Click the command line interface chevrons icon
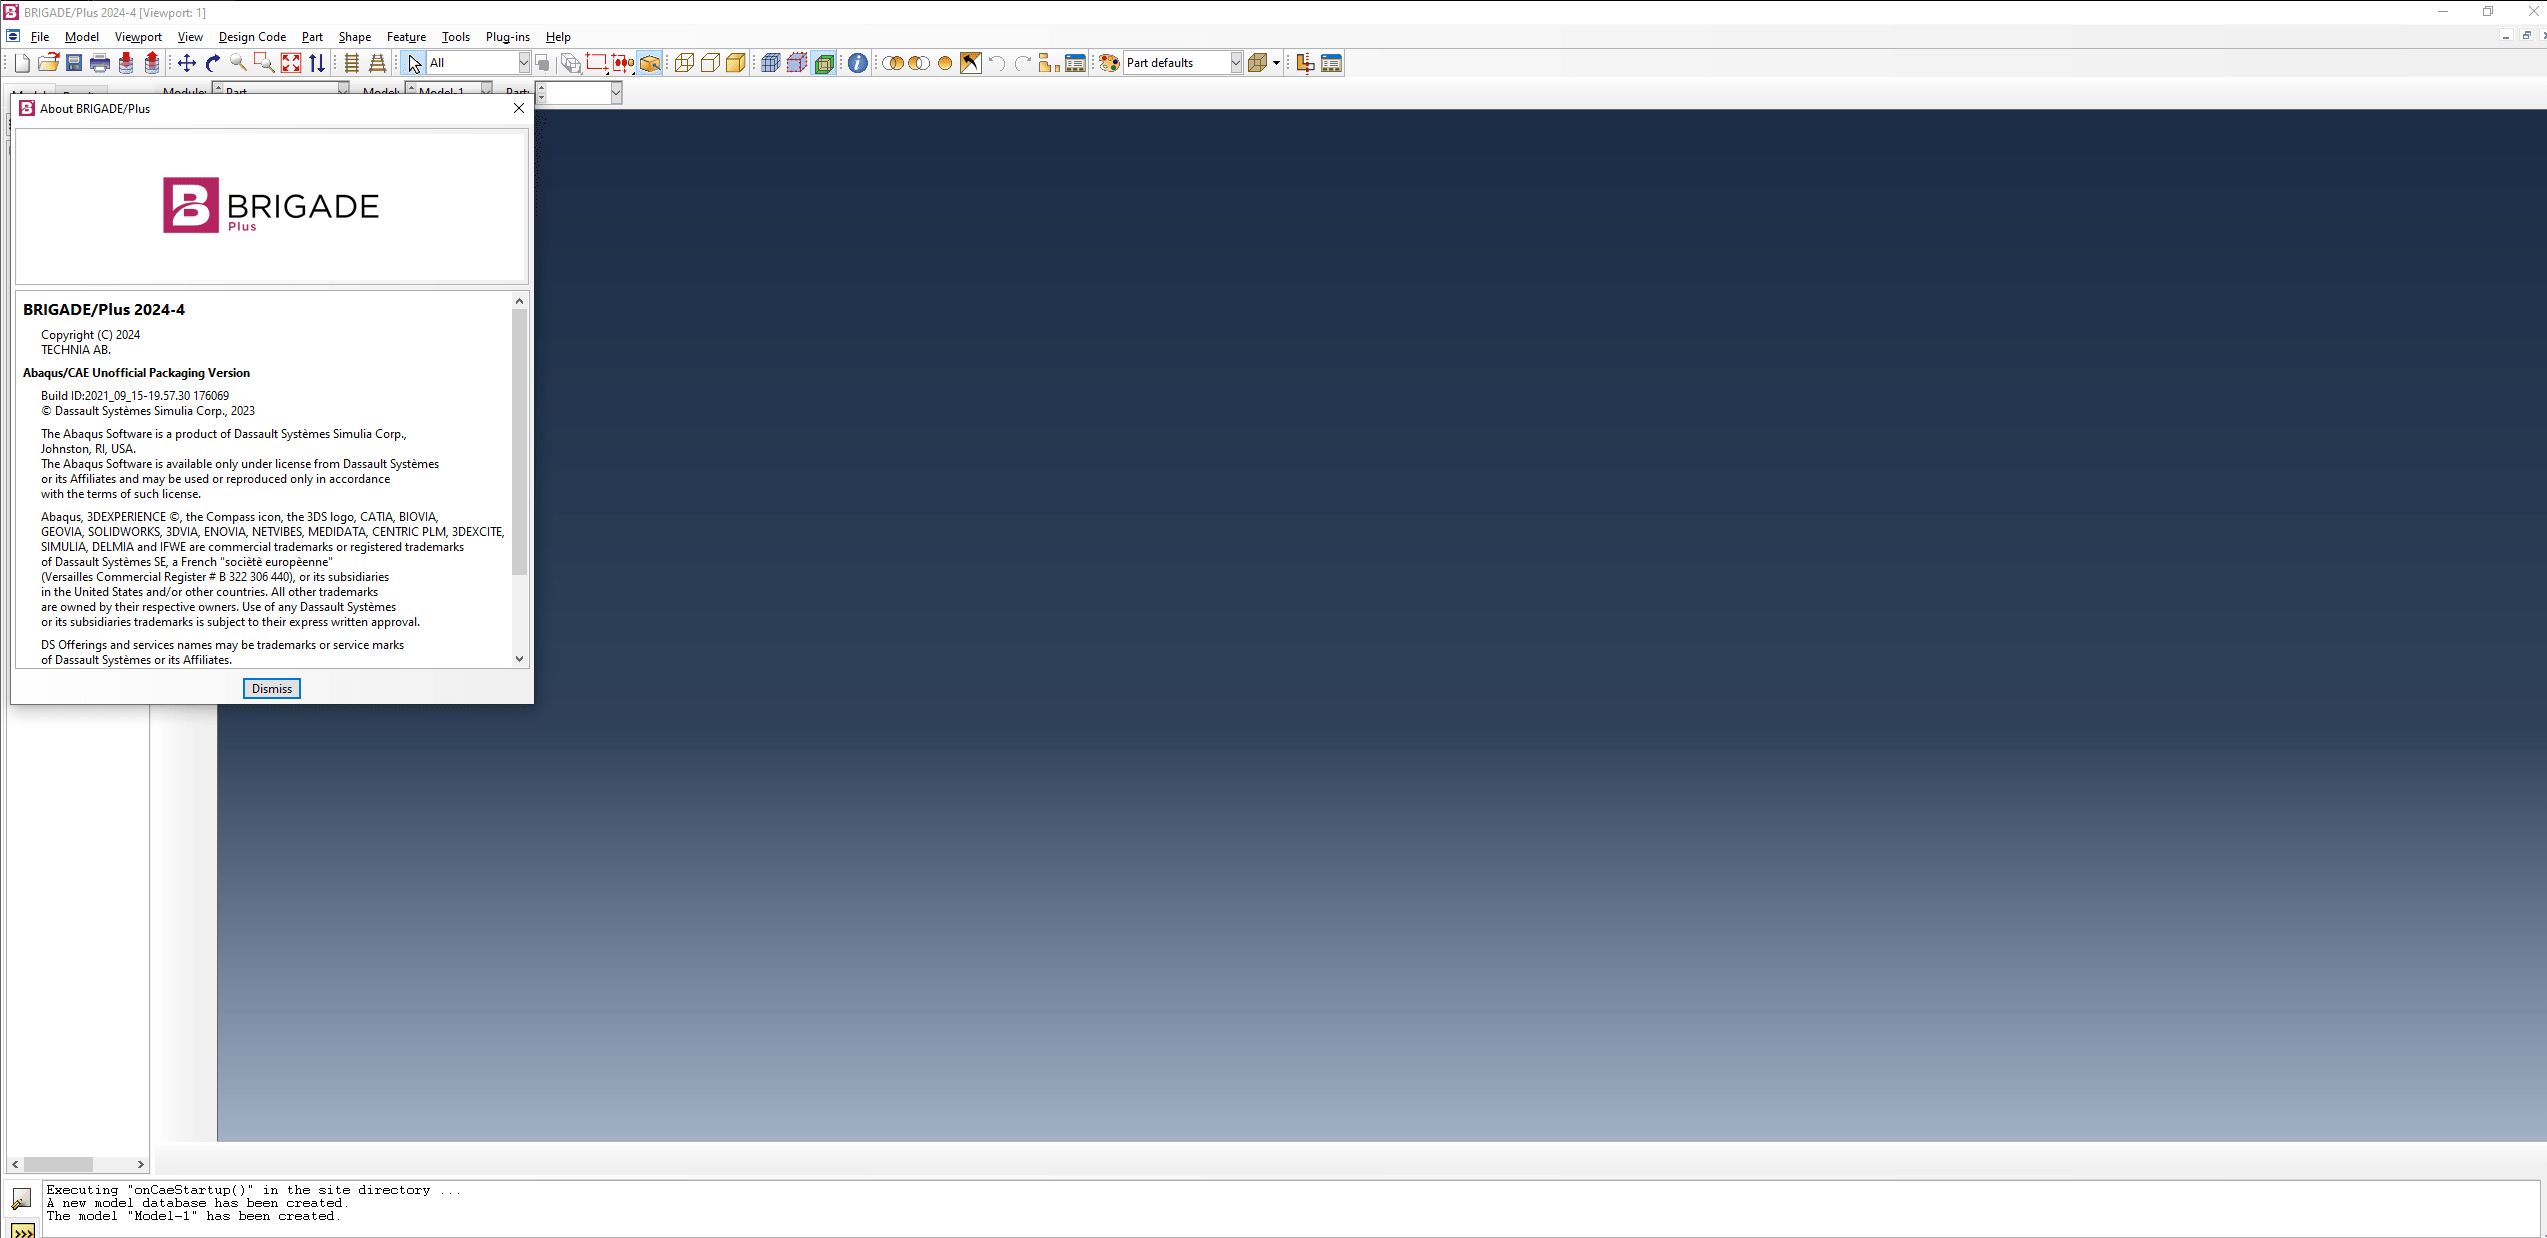Viewport: 2547px width, 1238px height. pyautogui.click(x=23, y=1230)
